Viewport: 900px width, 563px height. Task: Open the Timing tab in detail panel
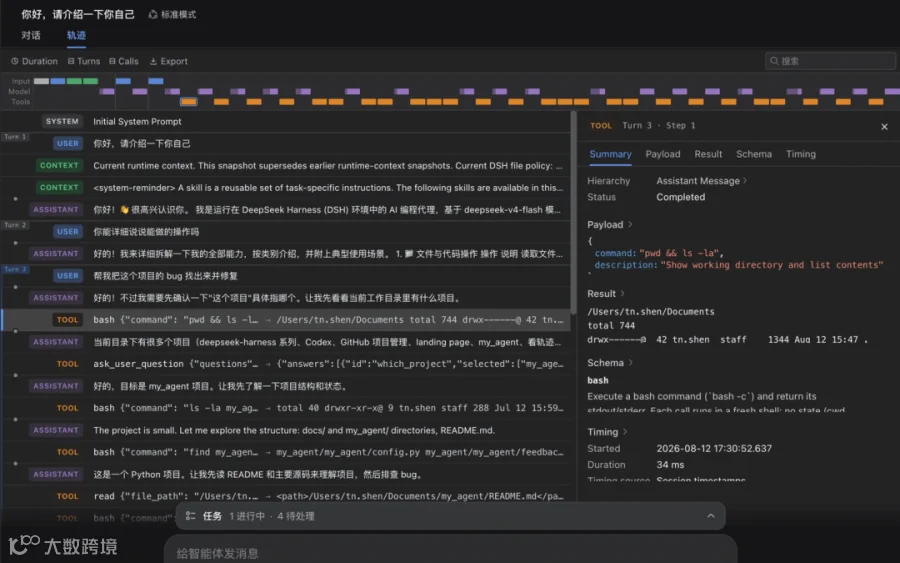coord(801,154)
